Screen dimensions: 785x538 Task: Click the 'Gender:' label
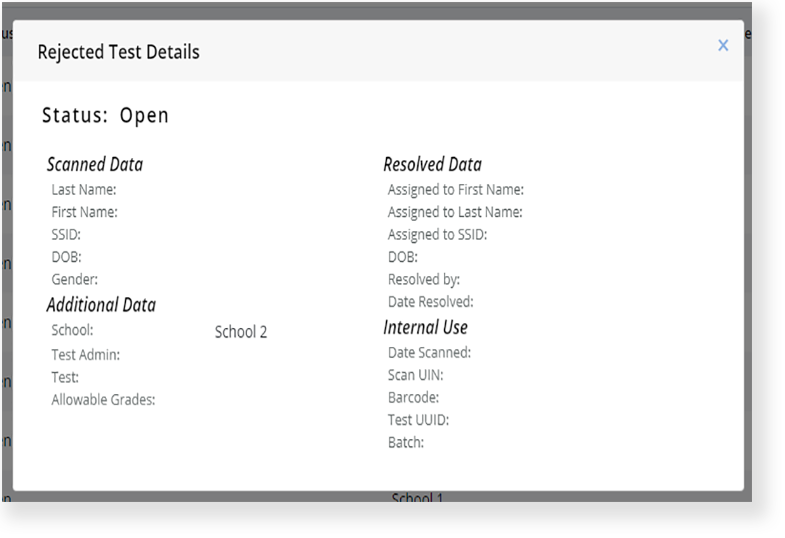tap(75, 280)
